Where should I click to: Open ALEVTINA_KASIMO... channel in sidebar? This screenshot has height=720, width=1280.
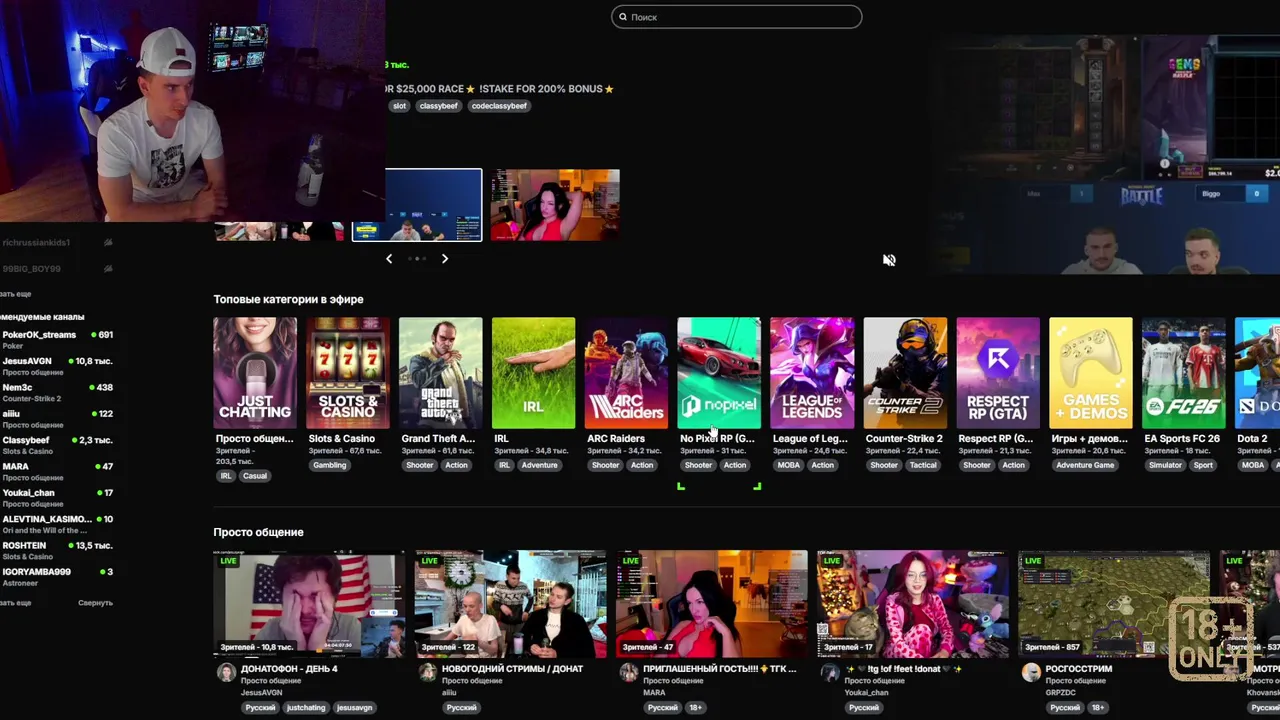[57, 524]
